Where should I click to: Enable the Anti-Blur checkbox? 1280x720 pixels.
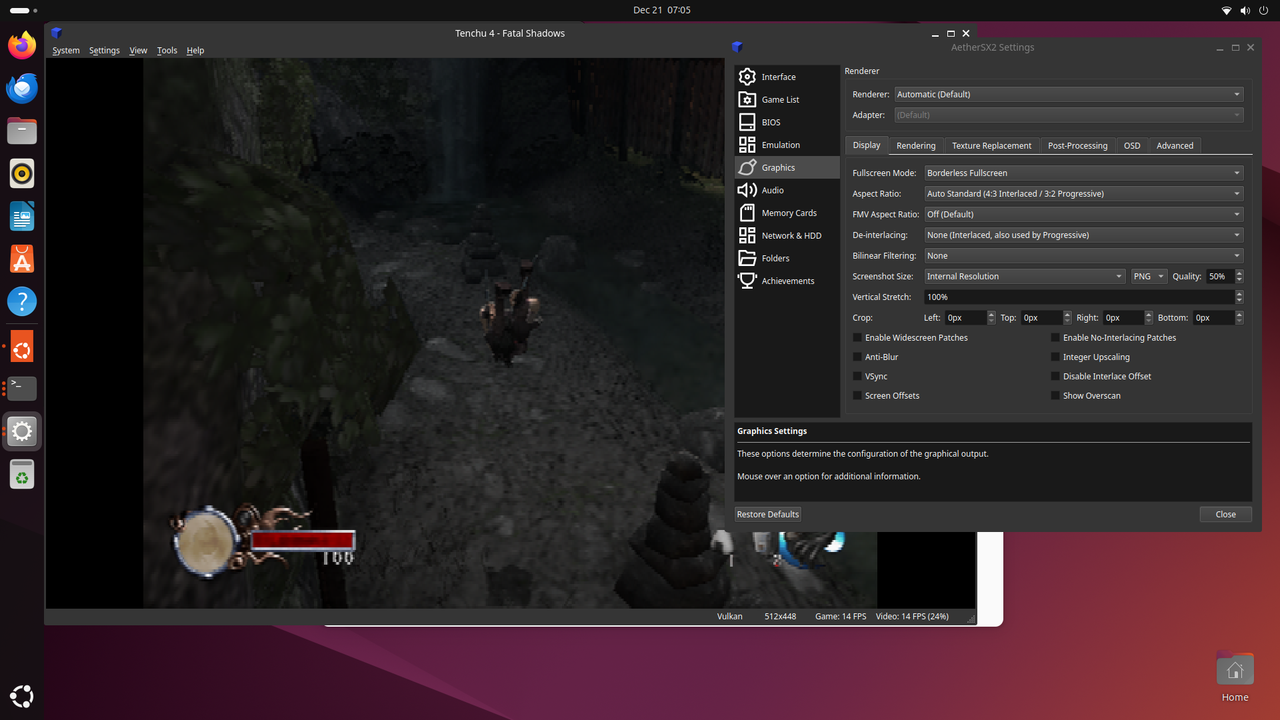tap(857, 357)
